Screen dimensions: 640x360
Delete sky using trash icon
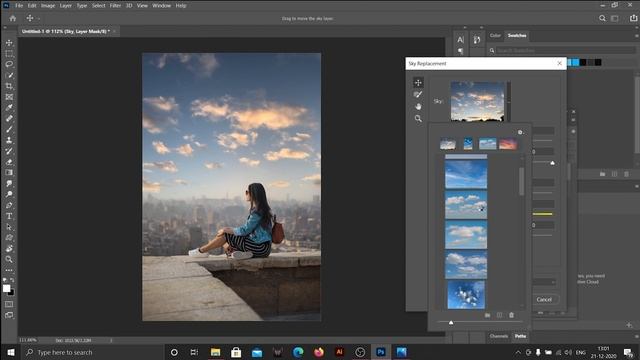click(x=511, y=315)
